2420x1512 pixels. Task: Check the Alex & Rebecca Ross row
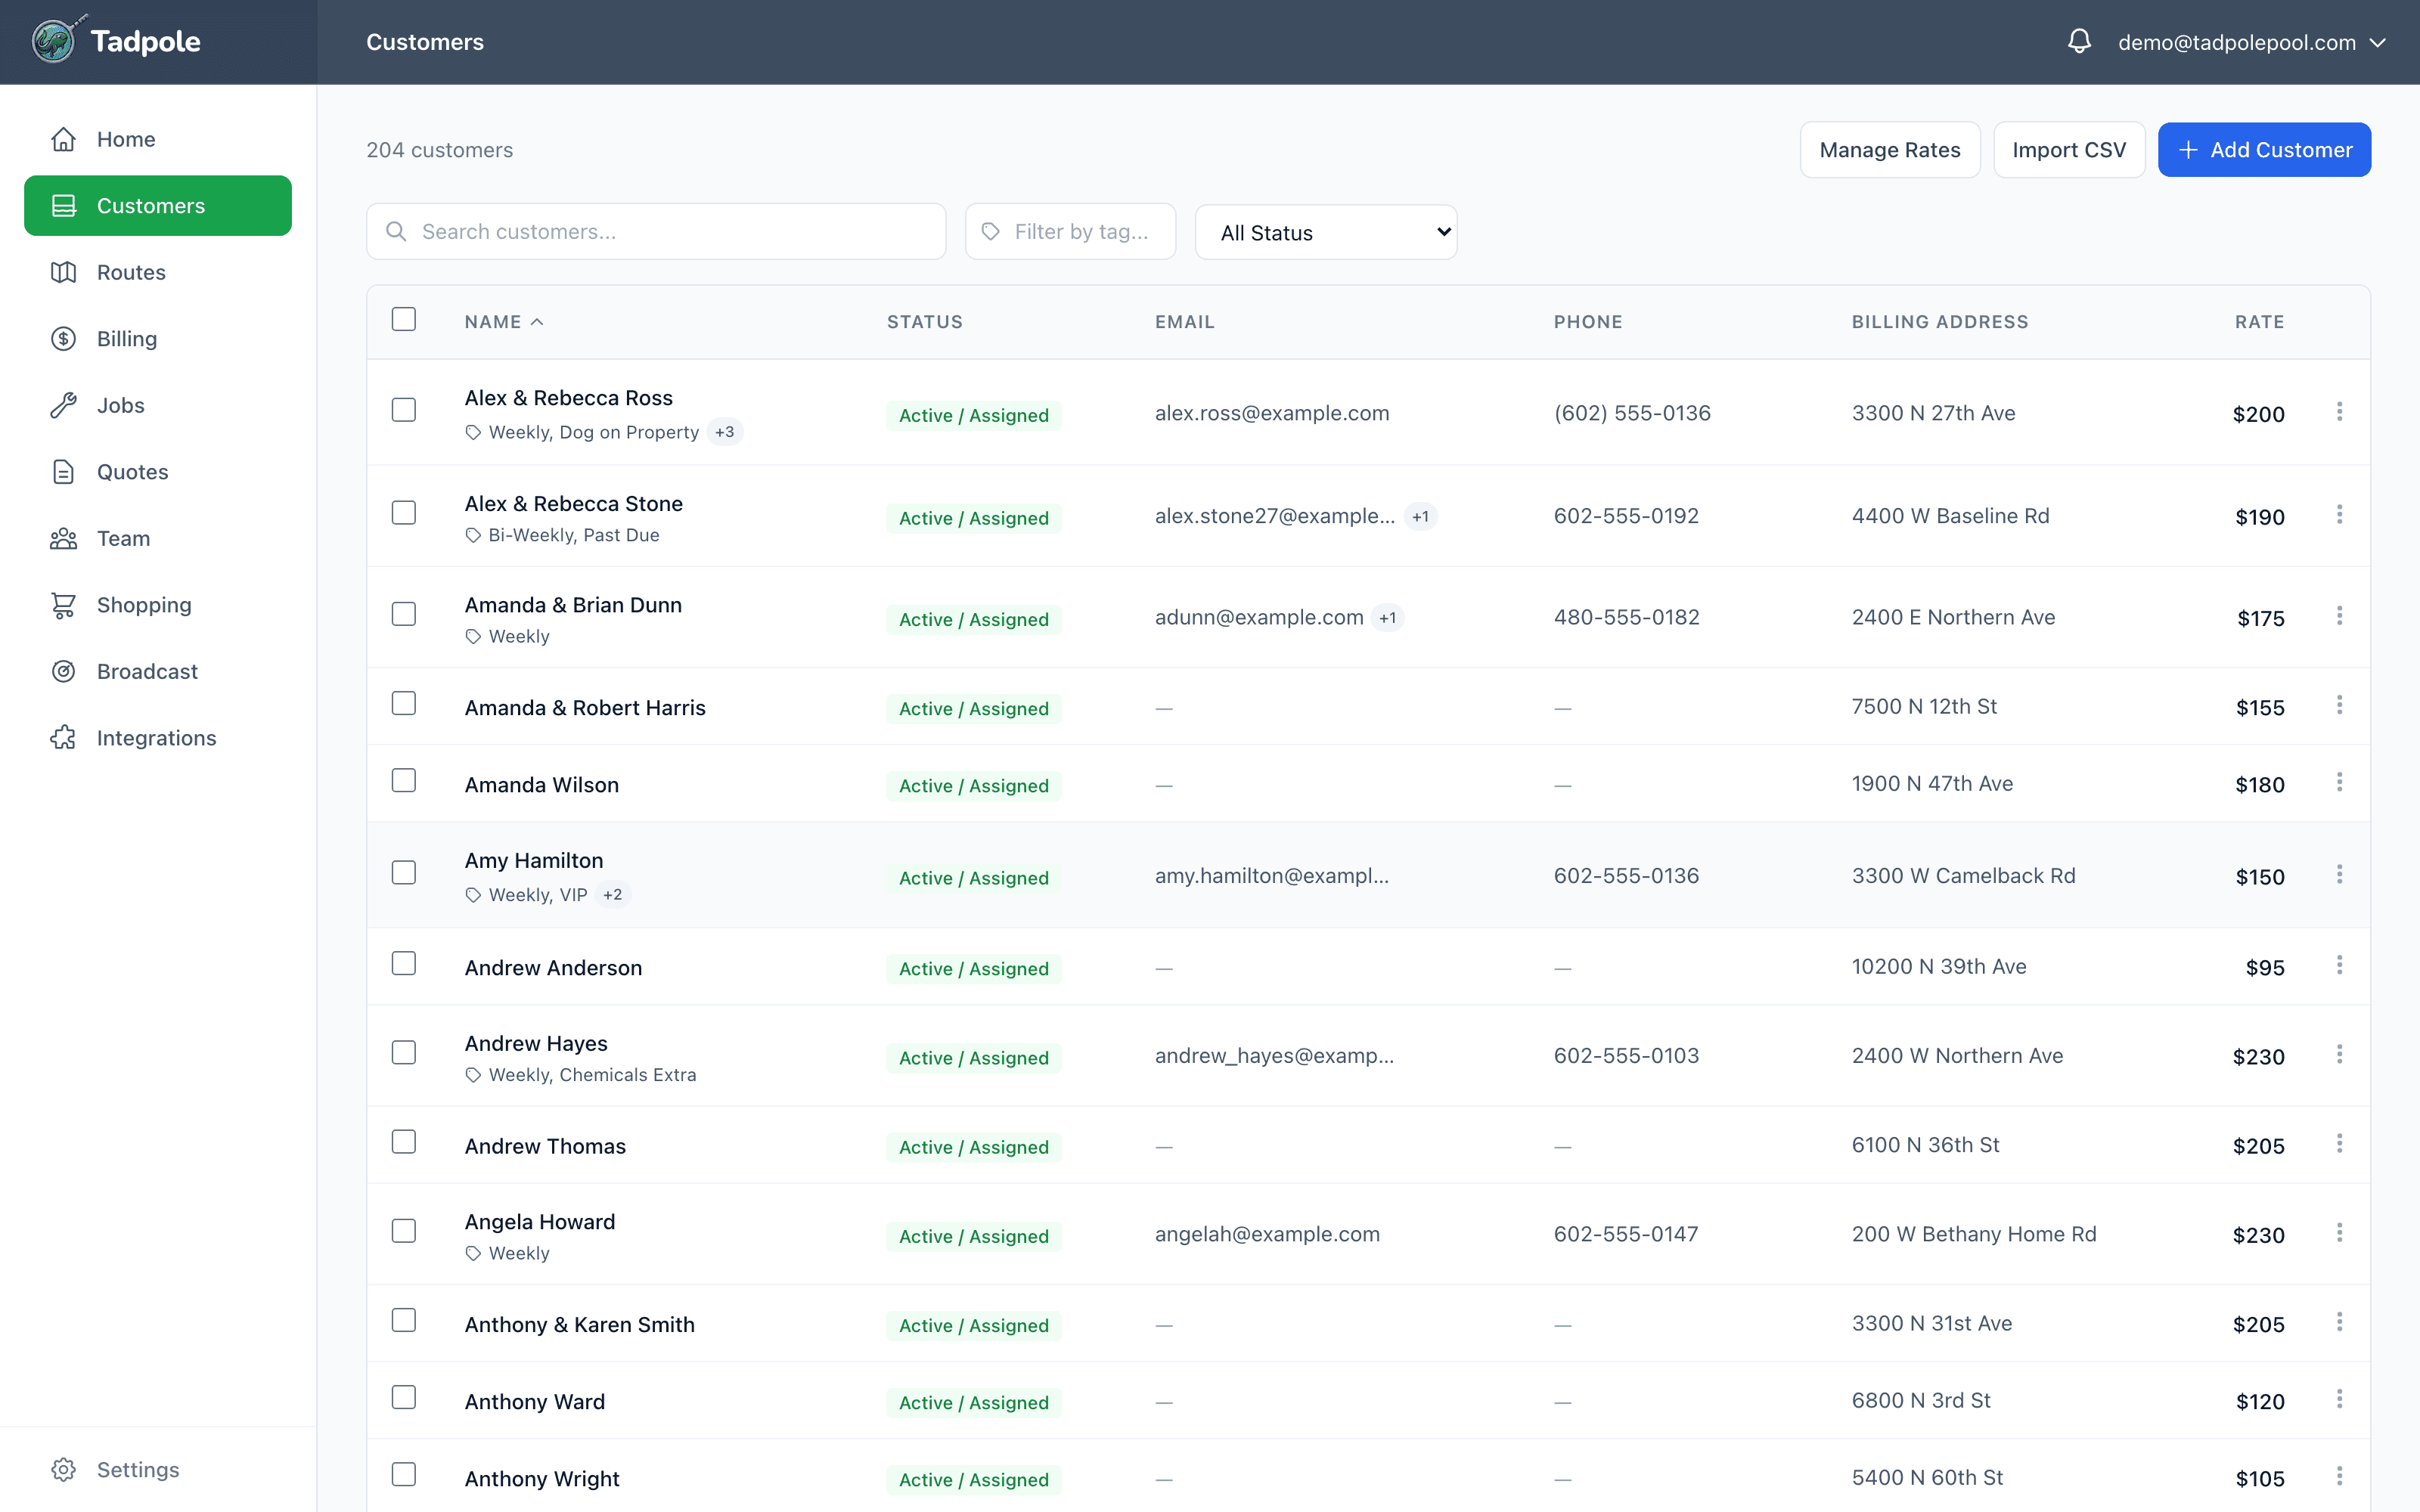[x=404, y=410]
